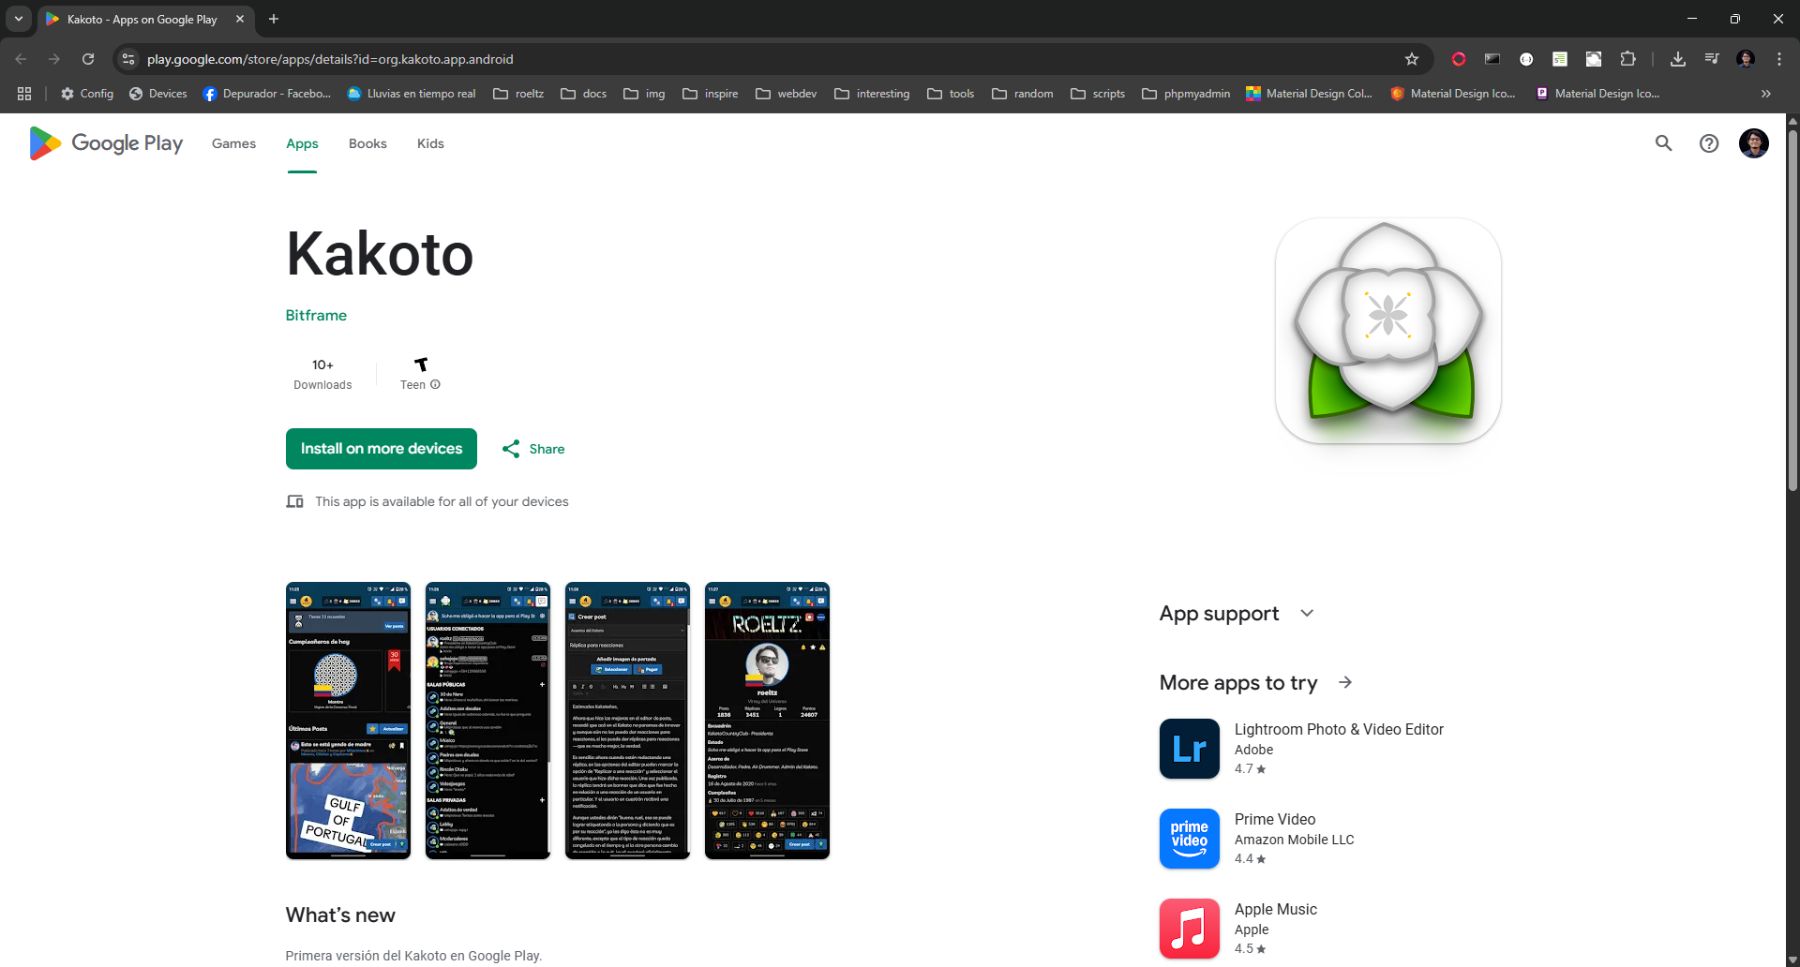This screenshot has width=1800, height=967.
Task: Share the Kakoto app
Action: click(533, 449)
